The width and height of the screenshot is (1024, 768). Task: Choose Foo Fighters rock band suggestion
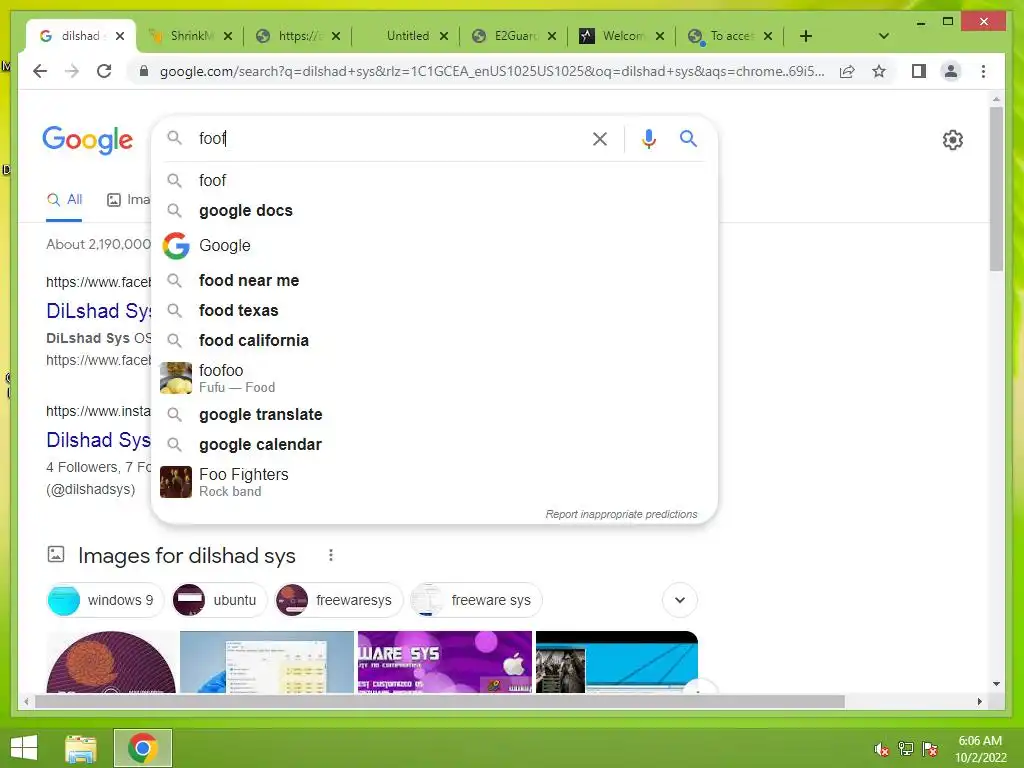434,482
